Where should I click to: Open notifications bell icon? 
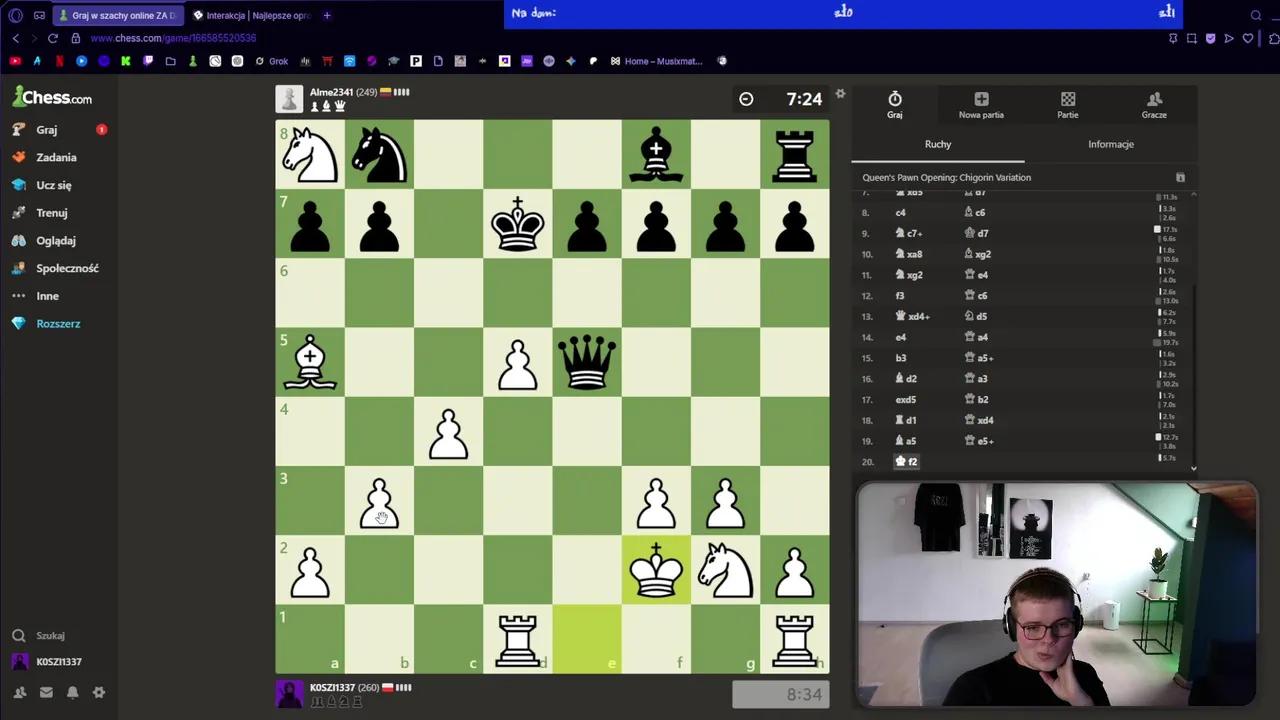coord(72,692)
